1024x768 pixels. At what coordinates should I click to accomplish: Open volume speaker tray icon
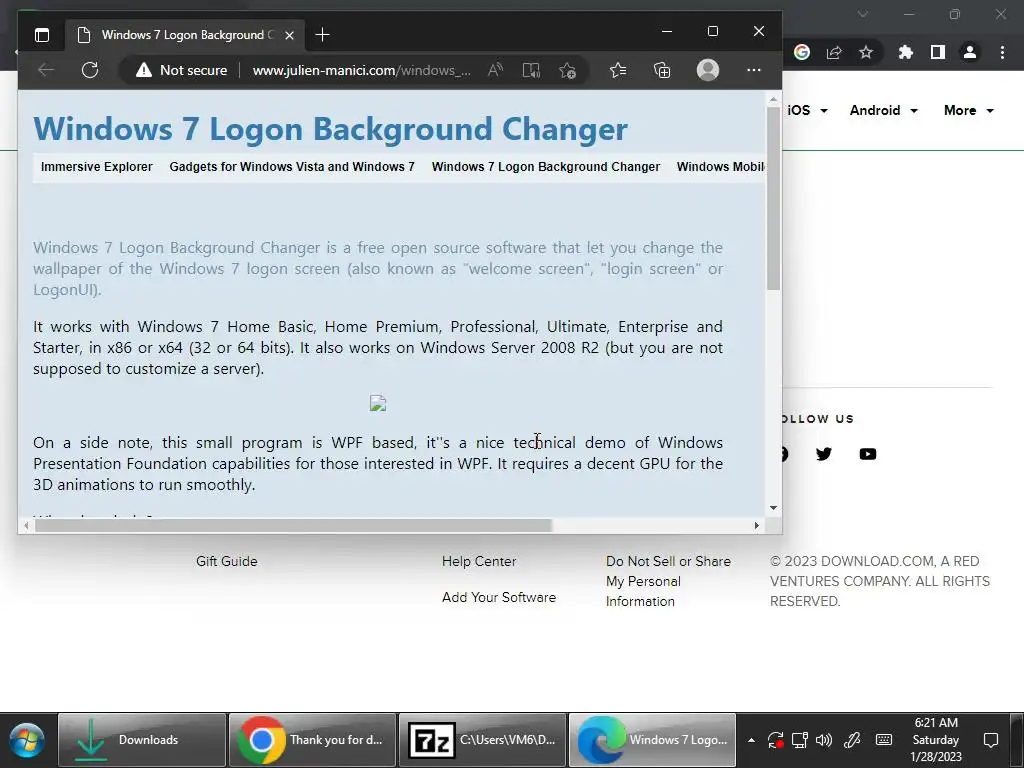[824, 740]
